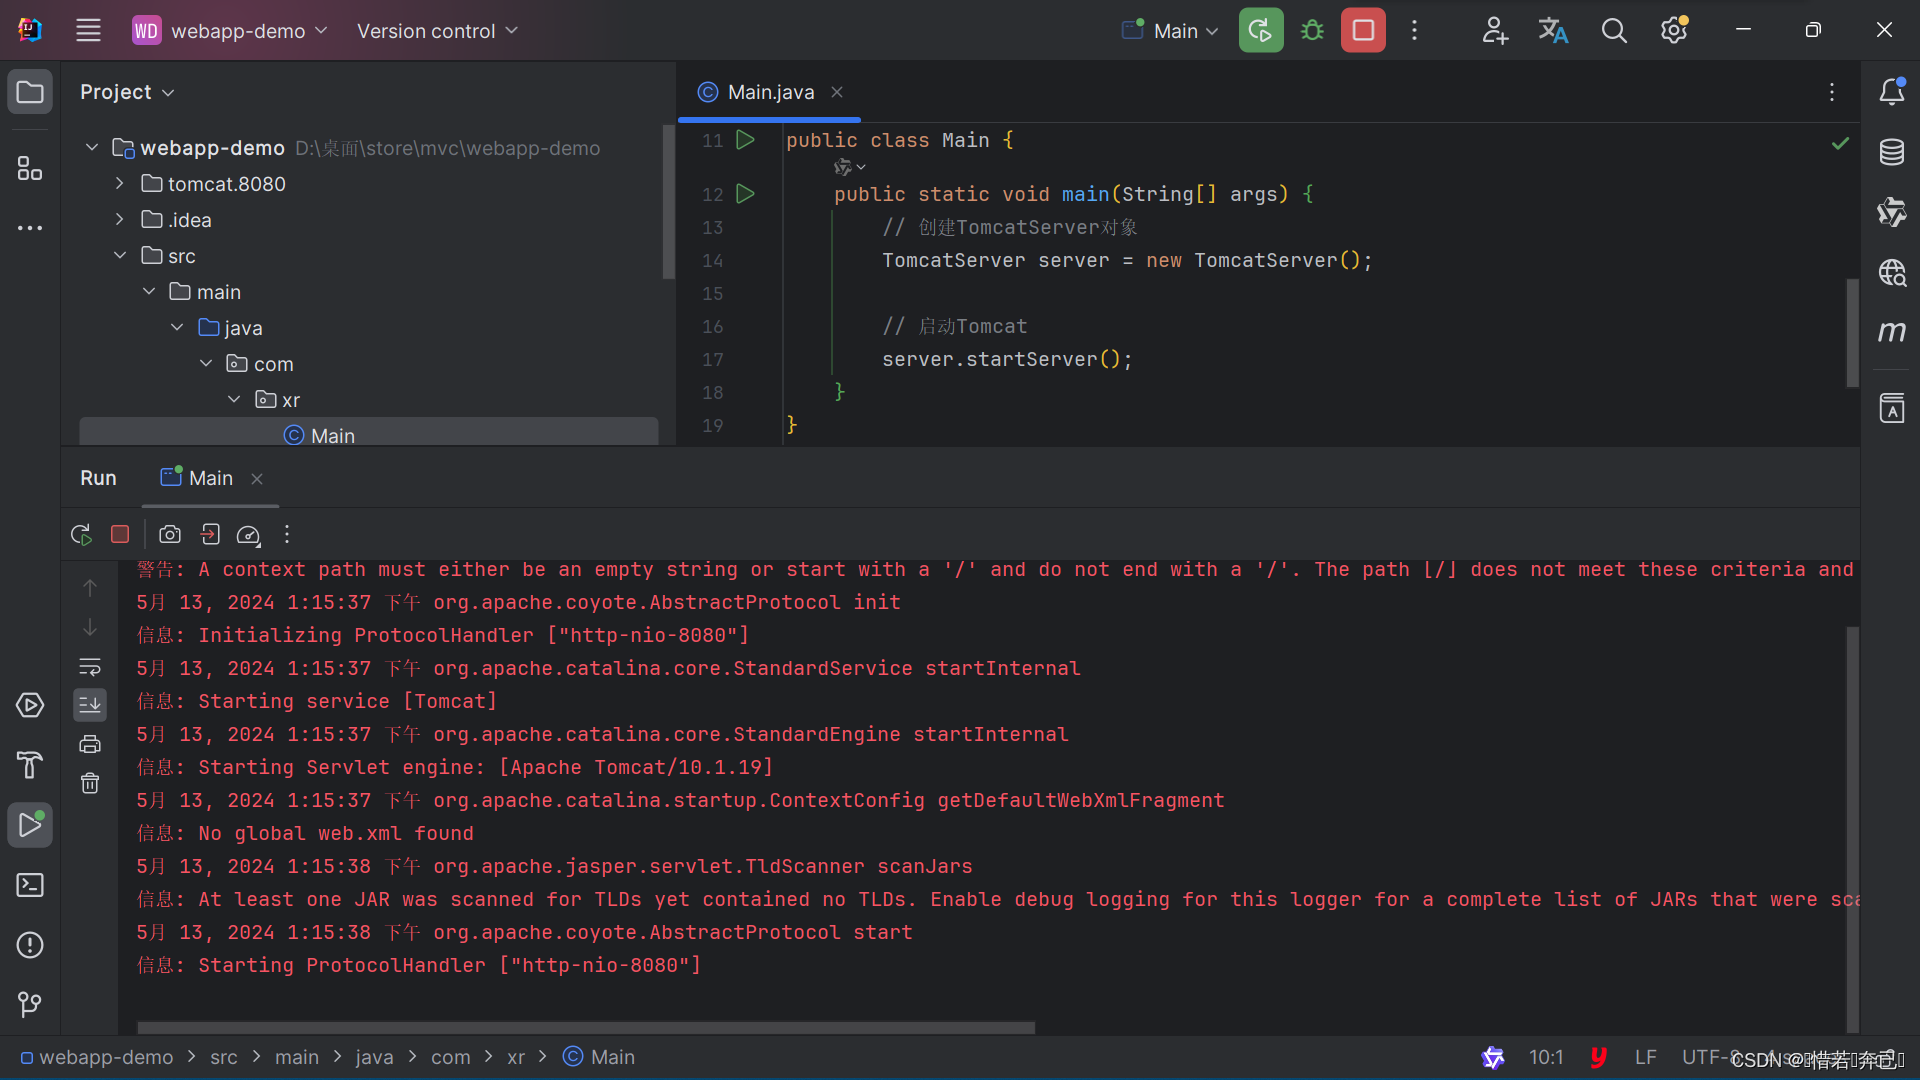The width and height of the screenshot is (1920, 1080).
Task: Open the Terminal tool window
Action: tap(30, 885)
